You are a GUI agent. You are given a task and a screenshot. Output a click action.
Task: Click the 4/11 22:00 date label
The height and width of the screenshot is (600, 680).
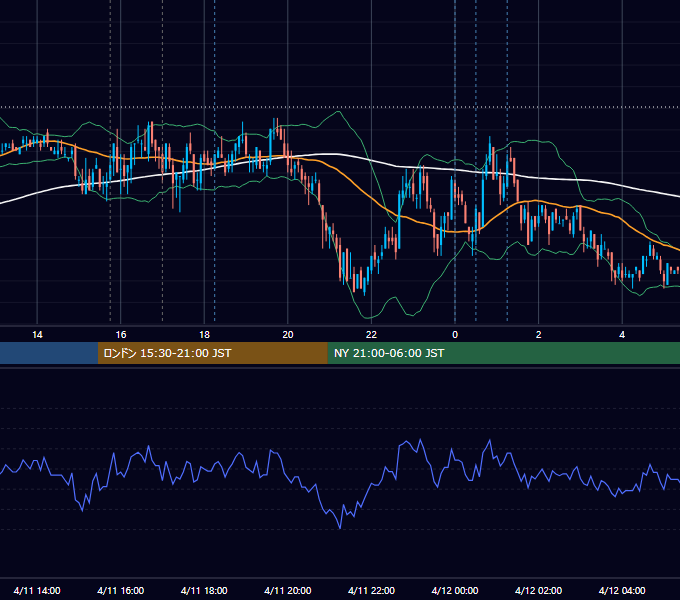371,590
